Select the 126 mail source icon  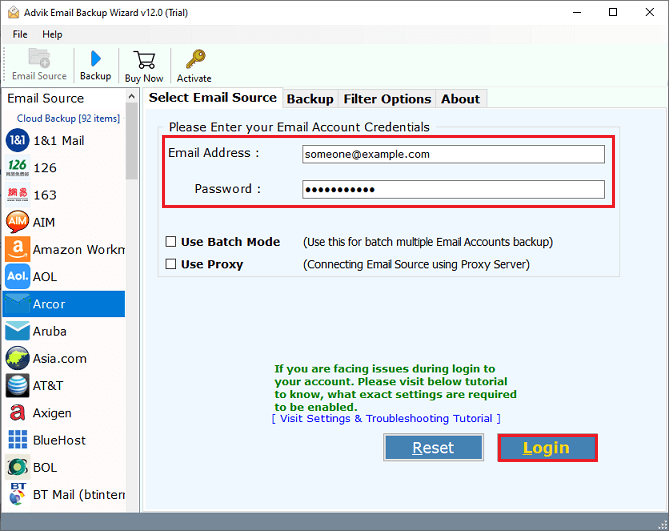[x=17, y=168]
